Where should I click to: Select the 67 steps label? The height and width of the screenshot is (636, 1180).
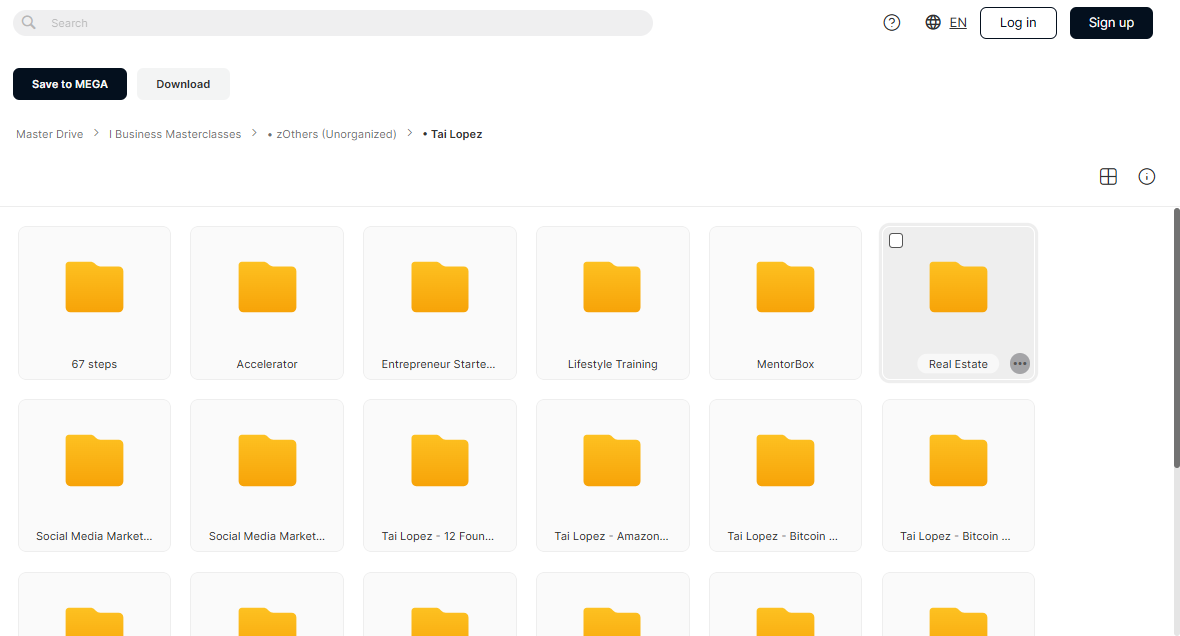(x=94, y=364)
